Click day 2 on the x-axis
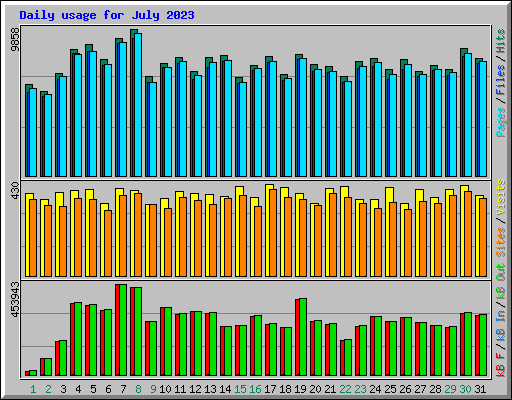Viewport: 512px width, 400px height. [48, 389]
